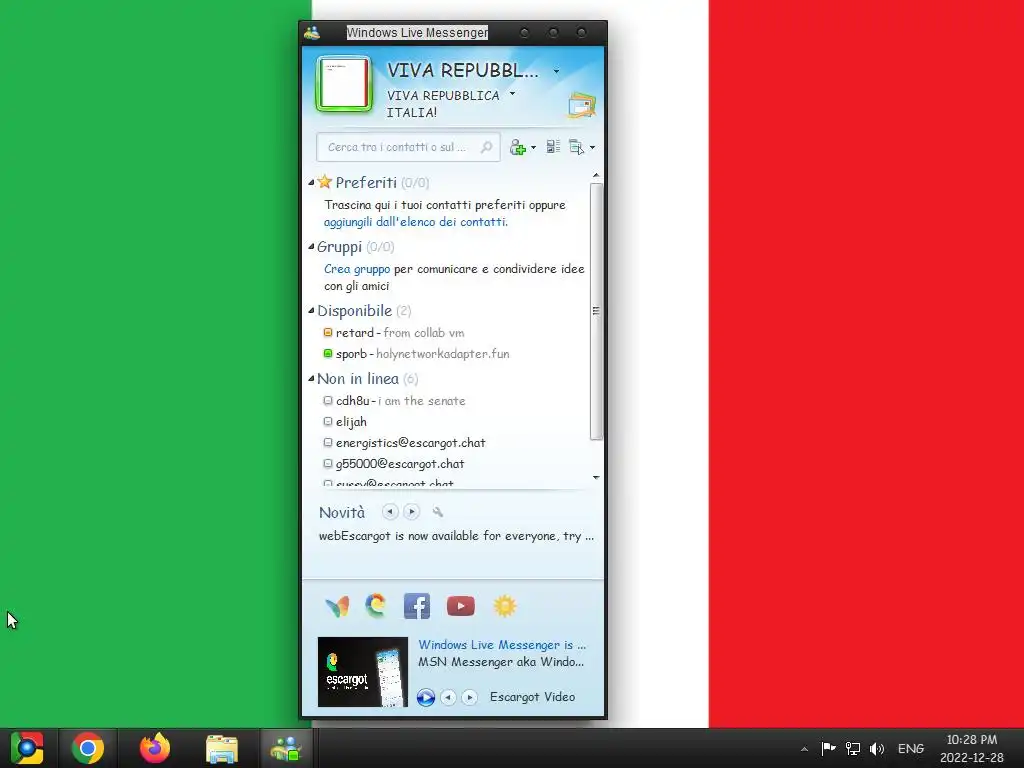This screenshot has height=768, width=1024.
Task: Show next Novità item
Action: click(411, 512)
